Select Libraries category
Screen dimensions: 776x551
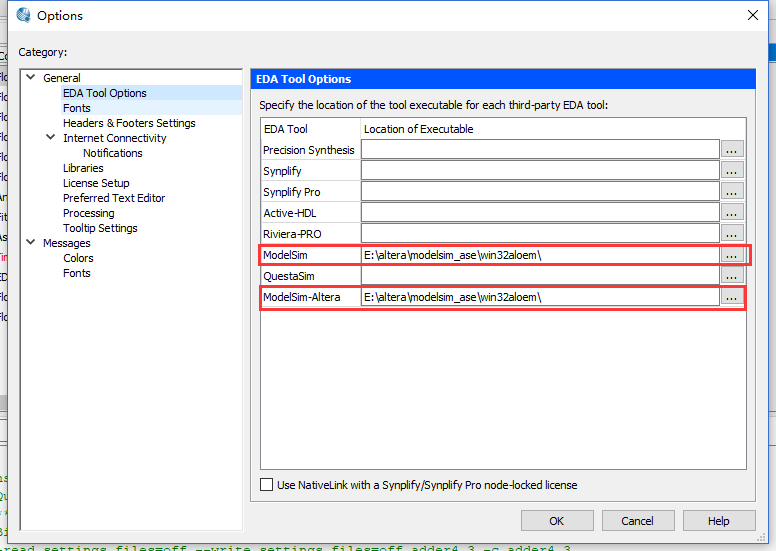pyautogui.click(x=83, y=168)
